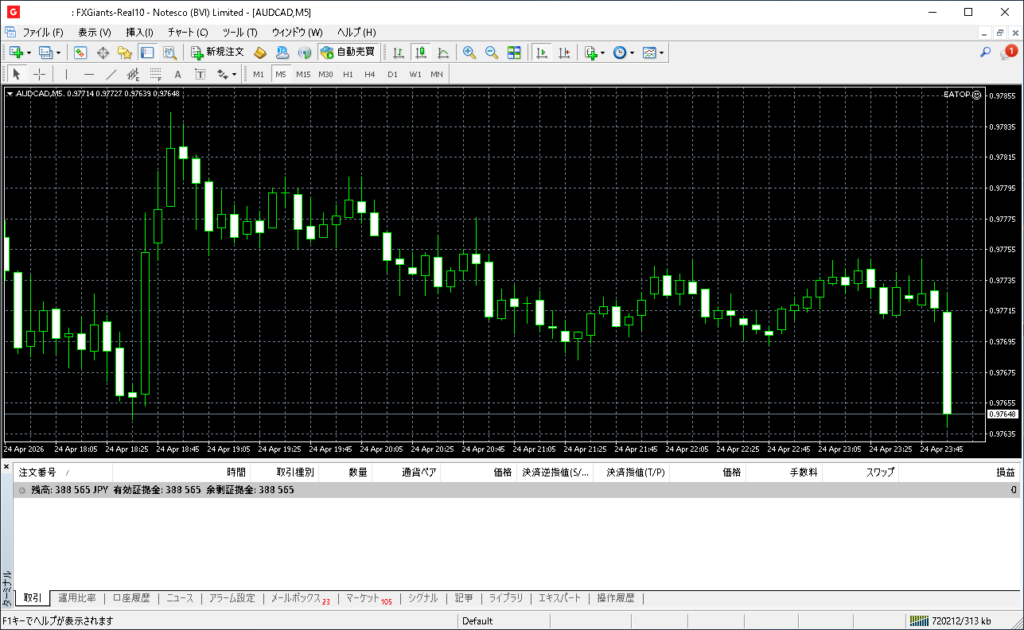The image size is (1024, 630).
Task: Switch to the 口座履歴 tab
Action: pyautogui.click(x=131, y=598)
